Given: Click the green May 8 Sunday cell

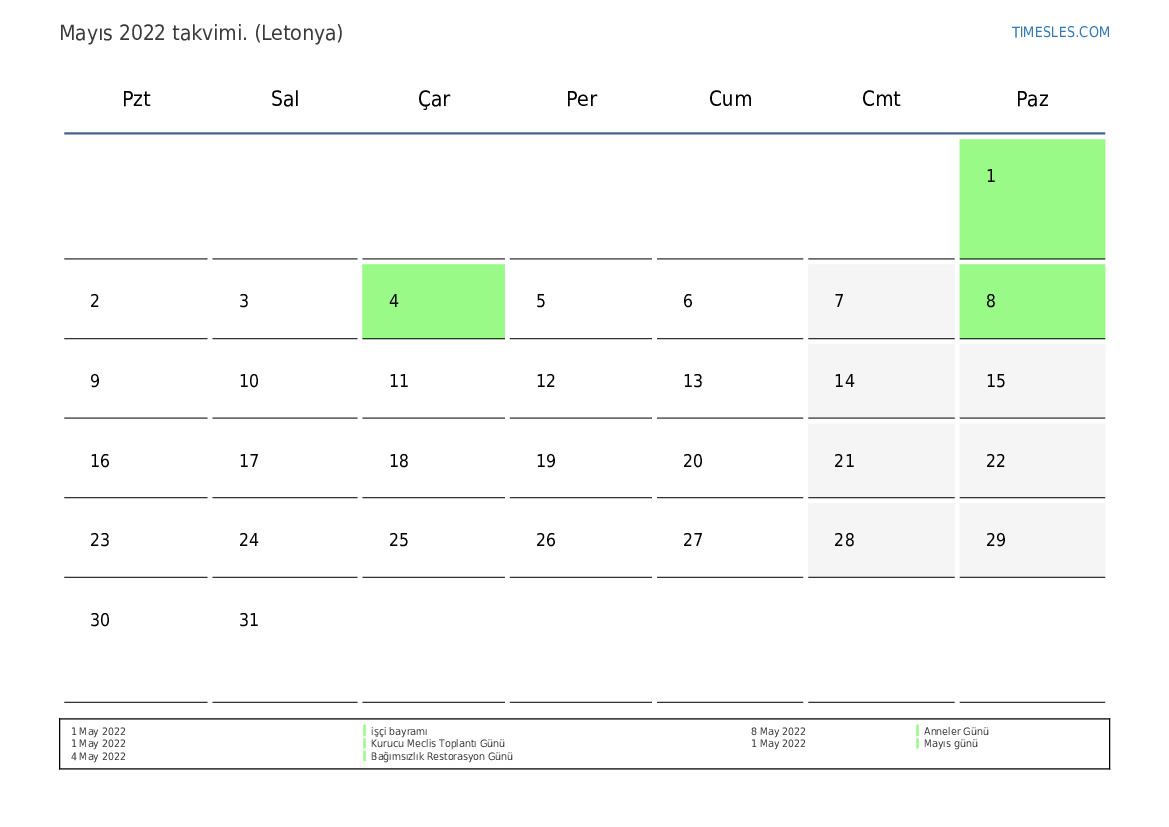Looking at the screenshot, I should 1032,301.
